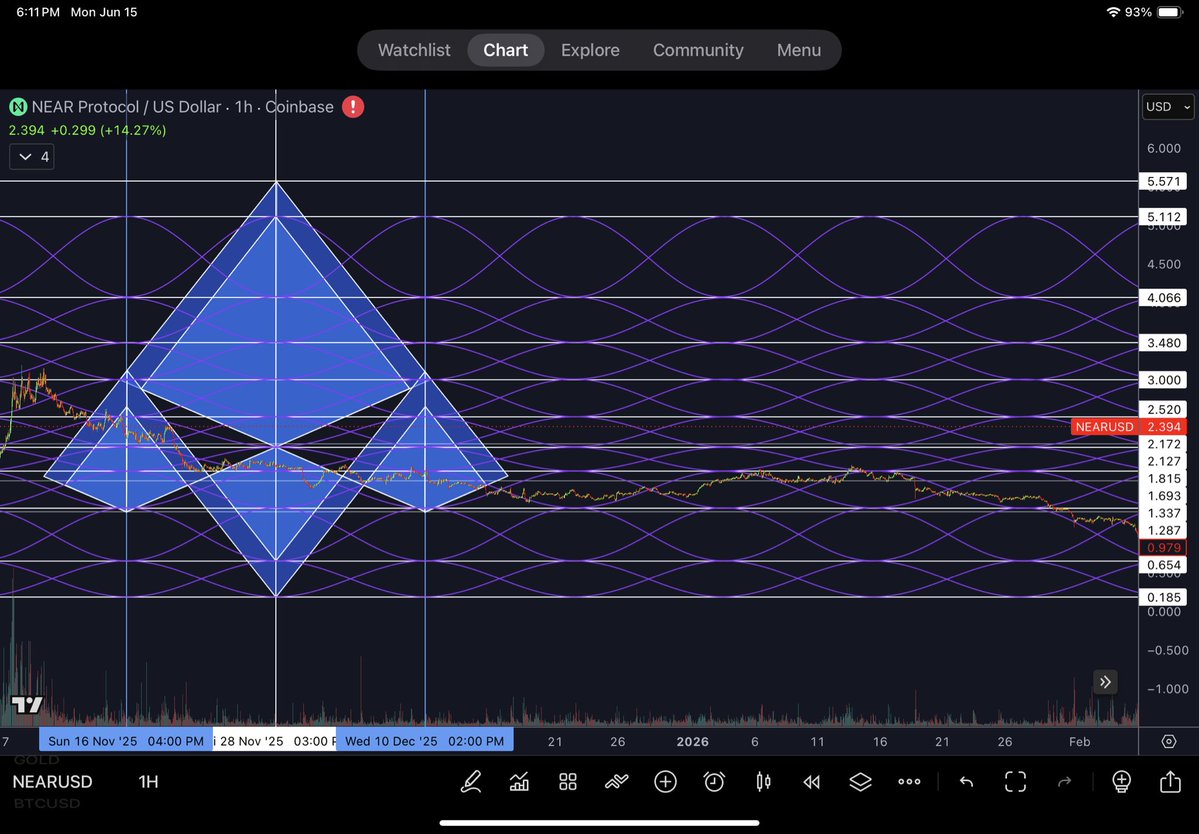Select the 3.480 price level label

point(1163,343)
